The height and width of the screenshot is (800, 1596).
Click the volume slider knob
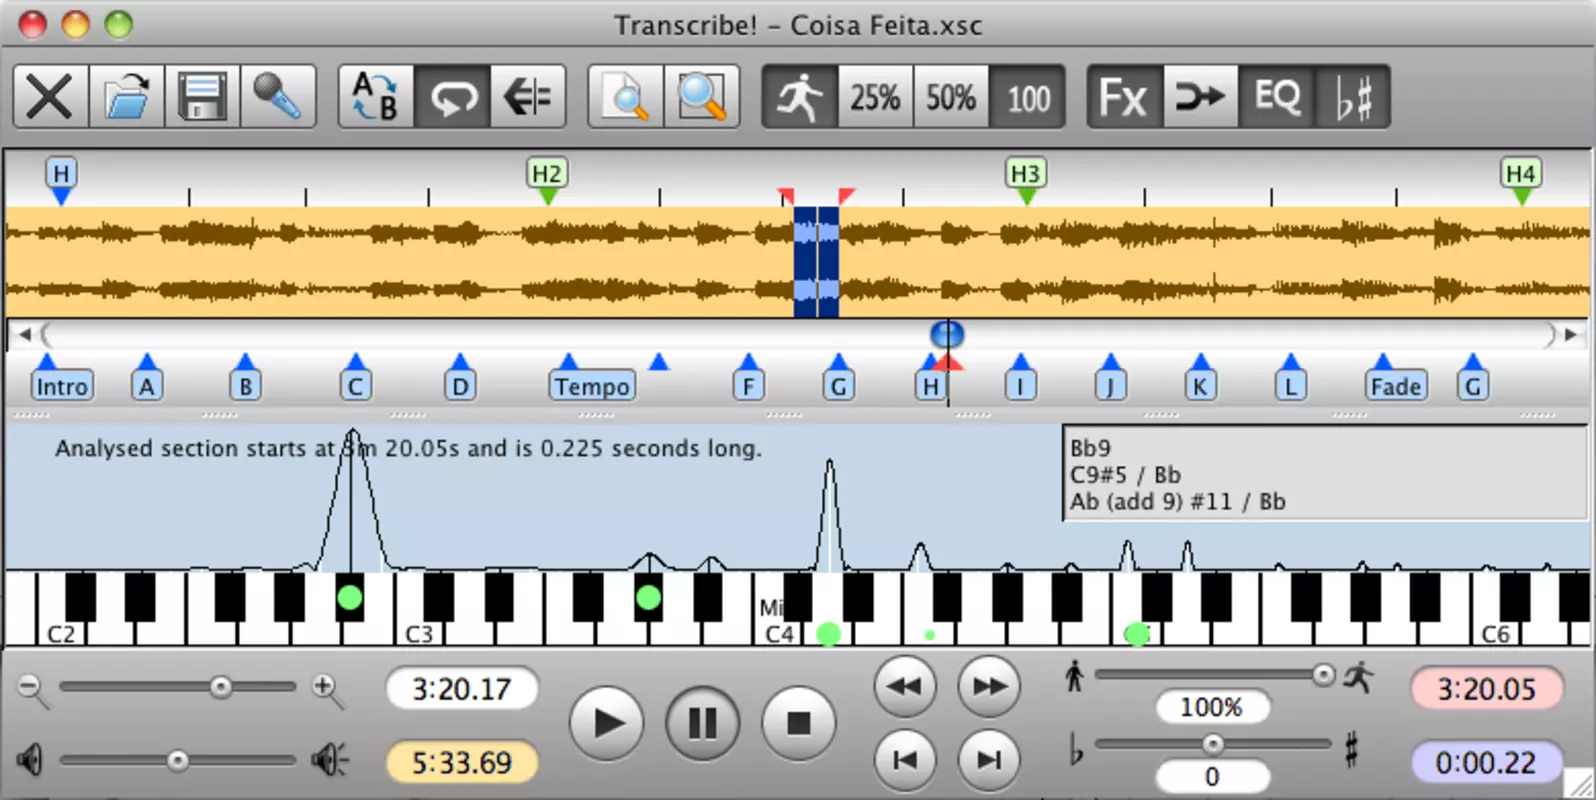pyautogui.click(x=178, y=761)
